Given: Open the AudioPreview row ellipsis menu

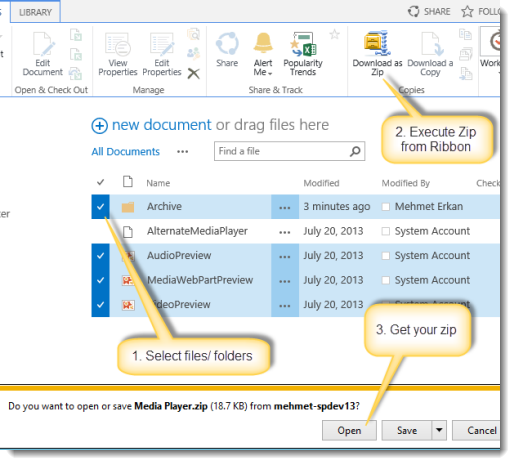Looking at the screenshot, I should coord(285,257).
